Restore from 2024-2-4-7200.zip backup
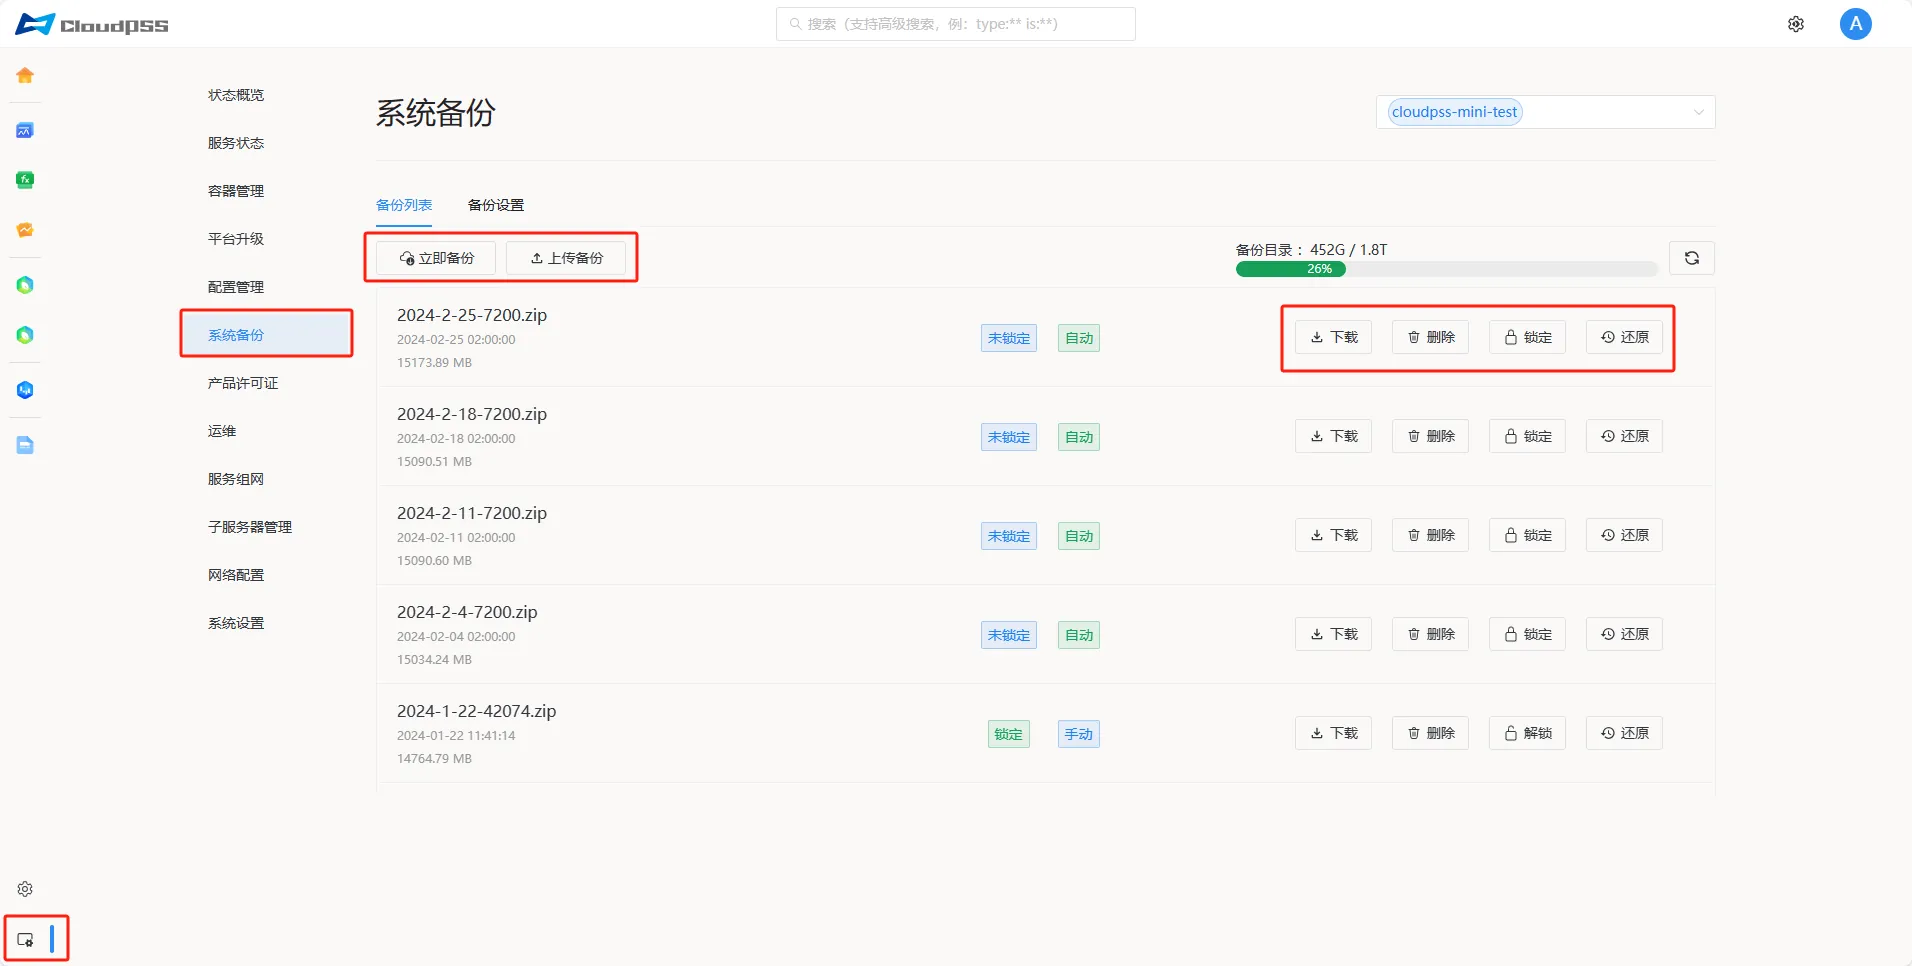Viewport: 1912px width, 966px height. pos(1625,634)
